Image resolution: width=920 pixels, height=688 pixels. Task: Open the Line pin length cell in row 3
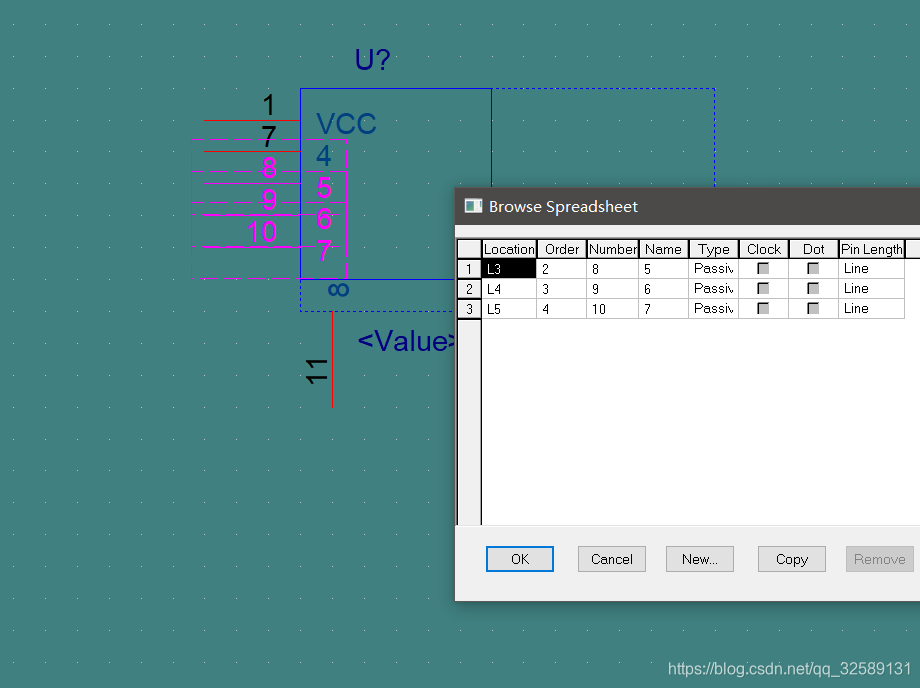point(871,309)
